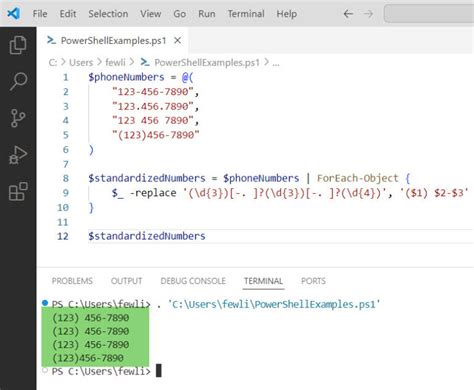Go back using the left arrow
The width and height of the screenshot is (474, 390).
coord(348,14)
